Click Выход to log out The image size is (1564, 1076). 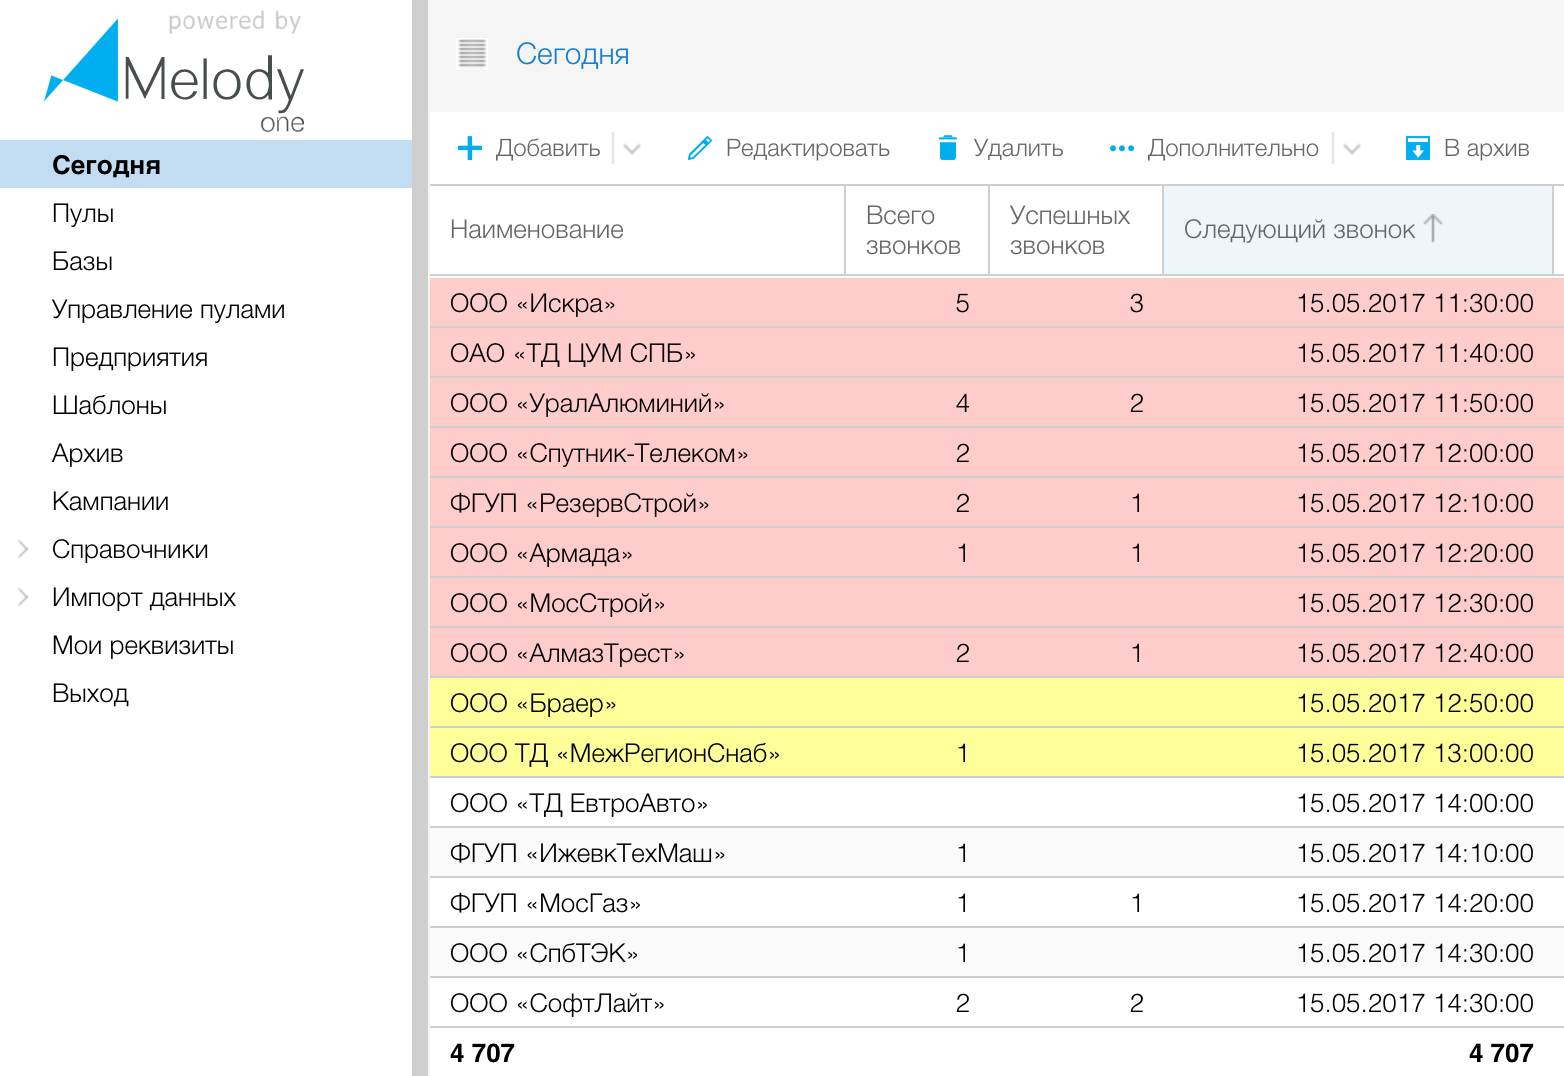(x=90, y=693)
